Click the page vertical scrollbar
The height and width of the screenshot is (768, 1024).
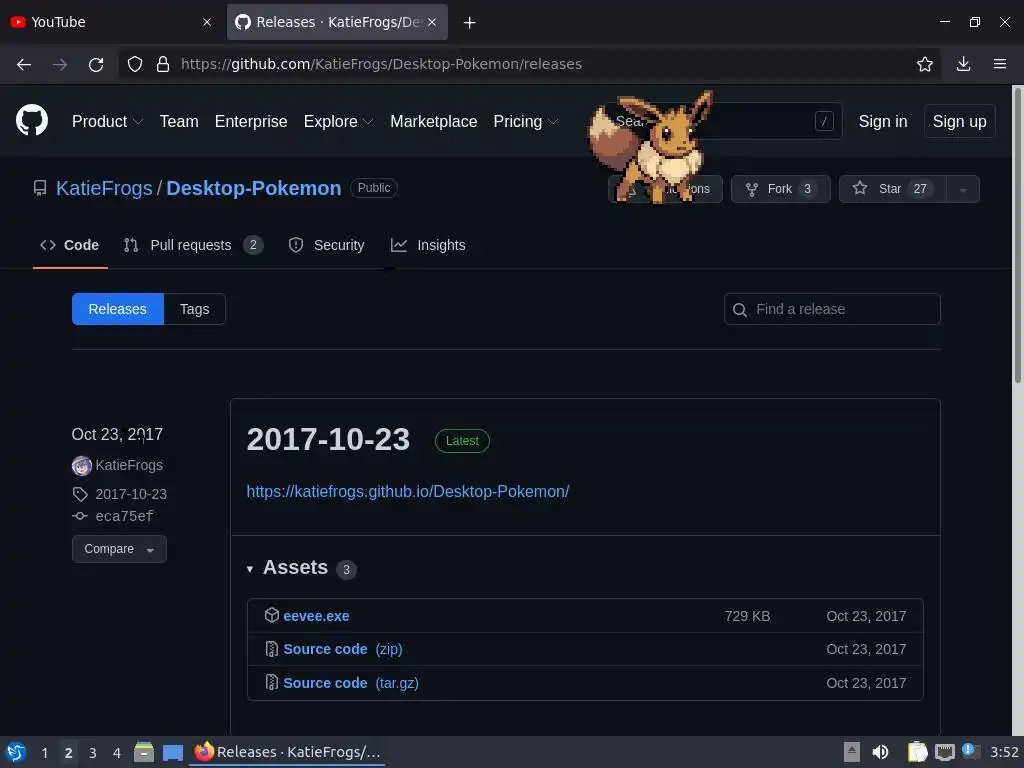click(x=1017, y=235)
